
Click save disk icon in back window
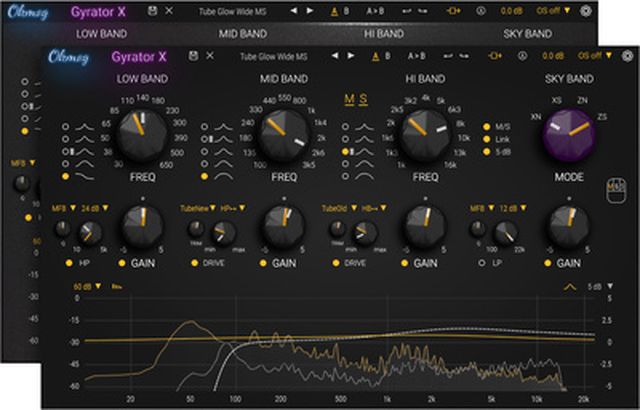click(152, 11)
